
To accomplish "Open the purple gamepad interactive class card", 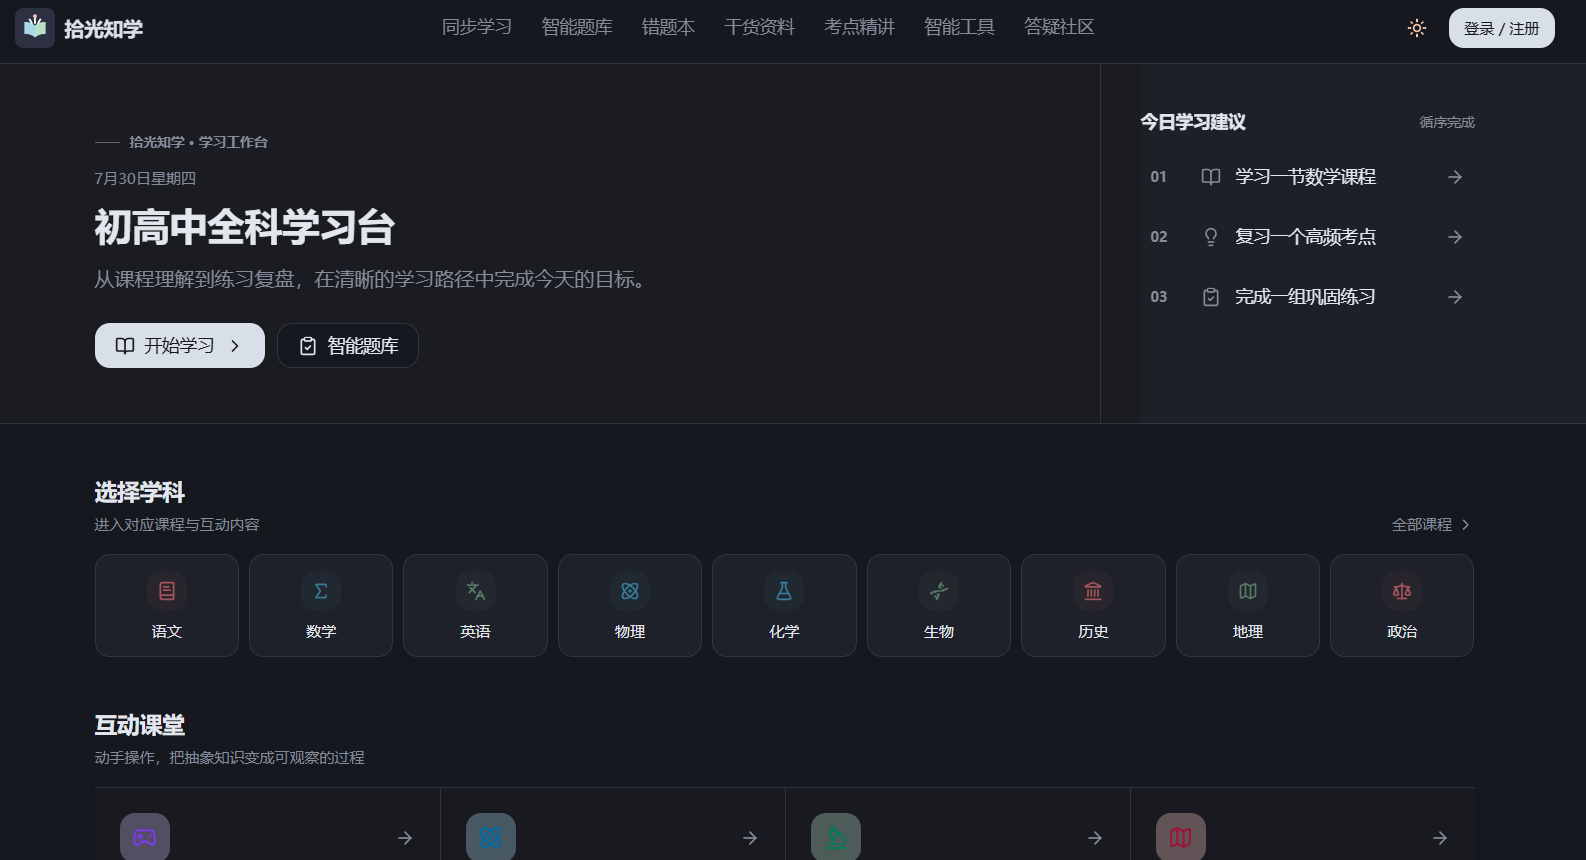I will 267,824.
